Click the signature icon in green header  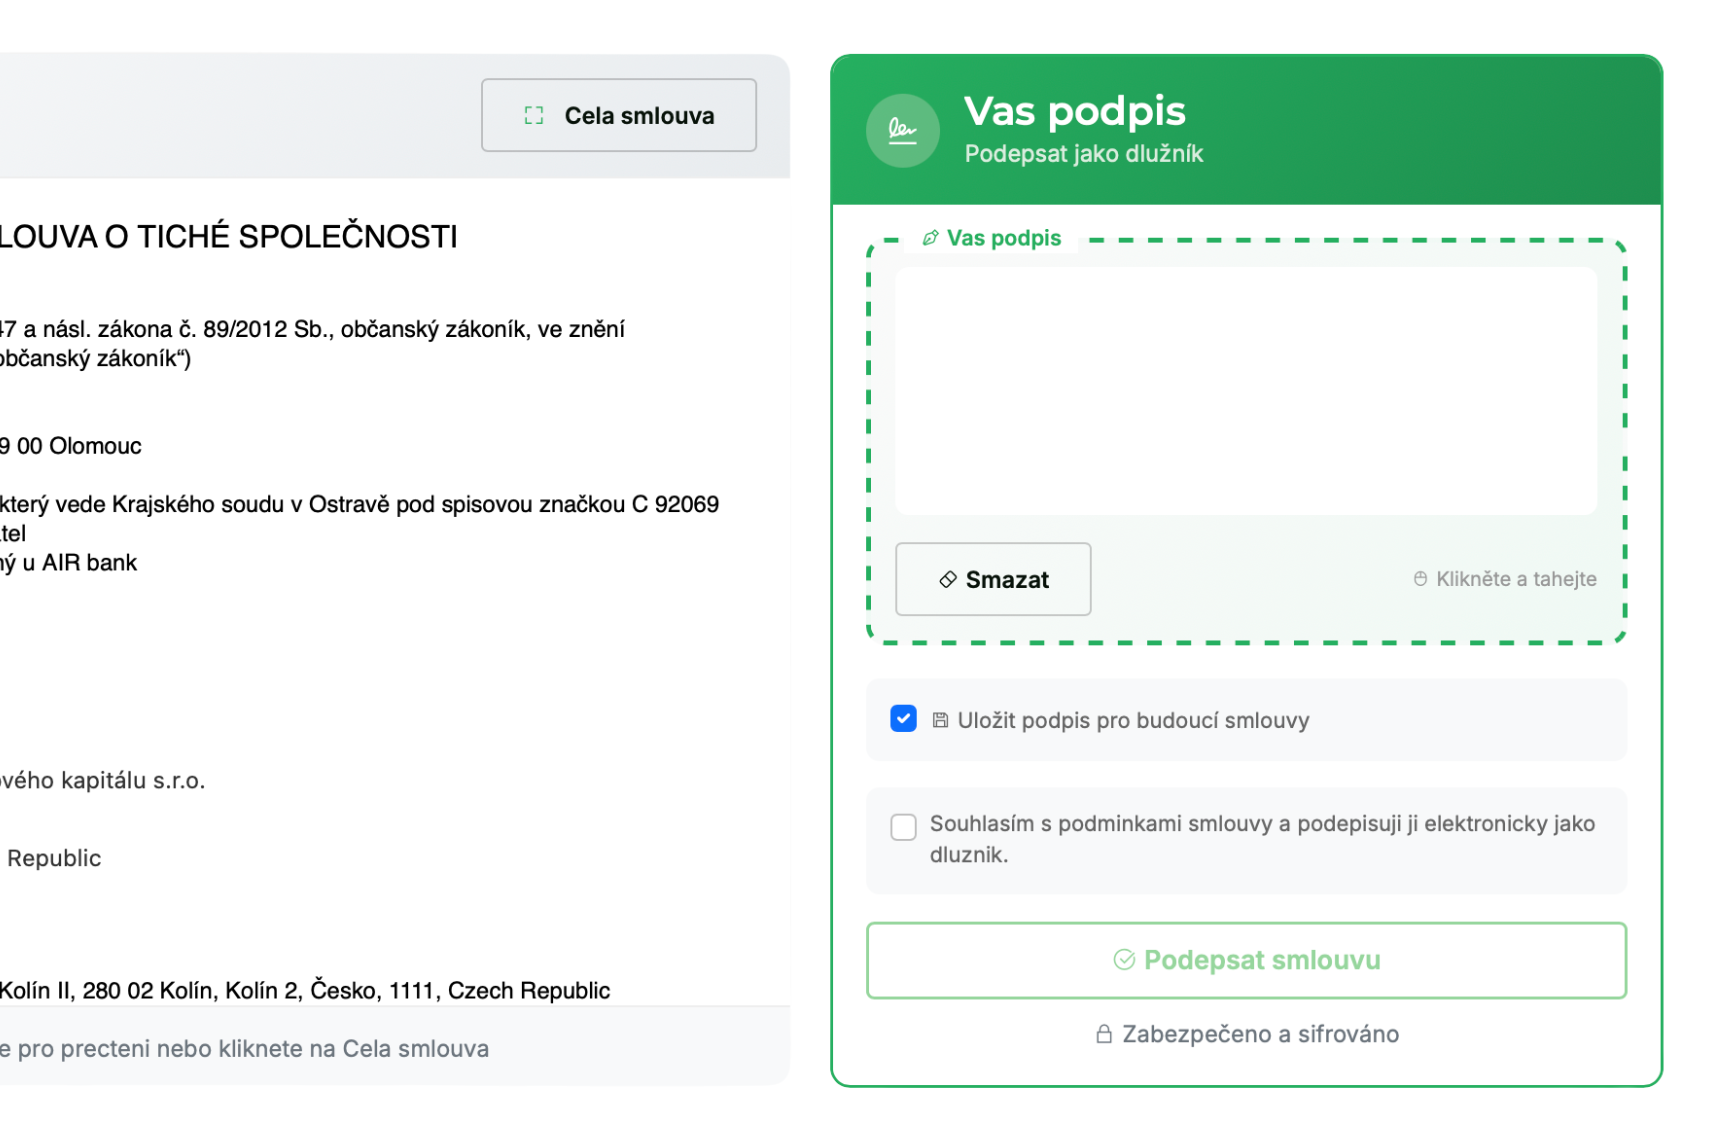click(x=902, y=131)
